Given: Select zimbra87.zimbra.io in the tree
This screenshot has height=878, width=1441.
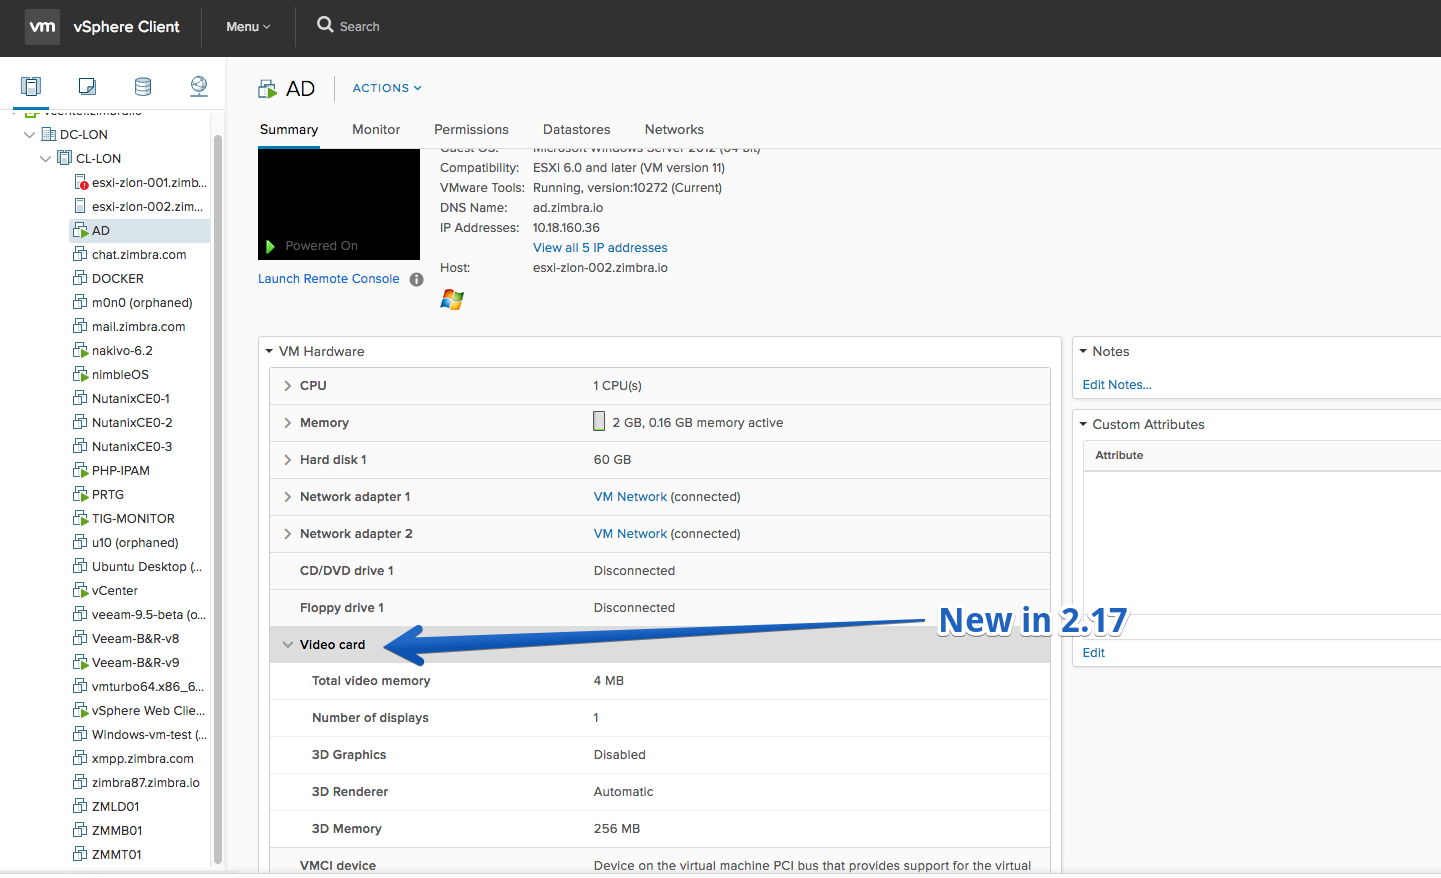Looking at the screenshot, I should (x=146, y=783).
